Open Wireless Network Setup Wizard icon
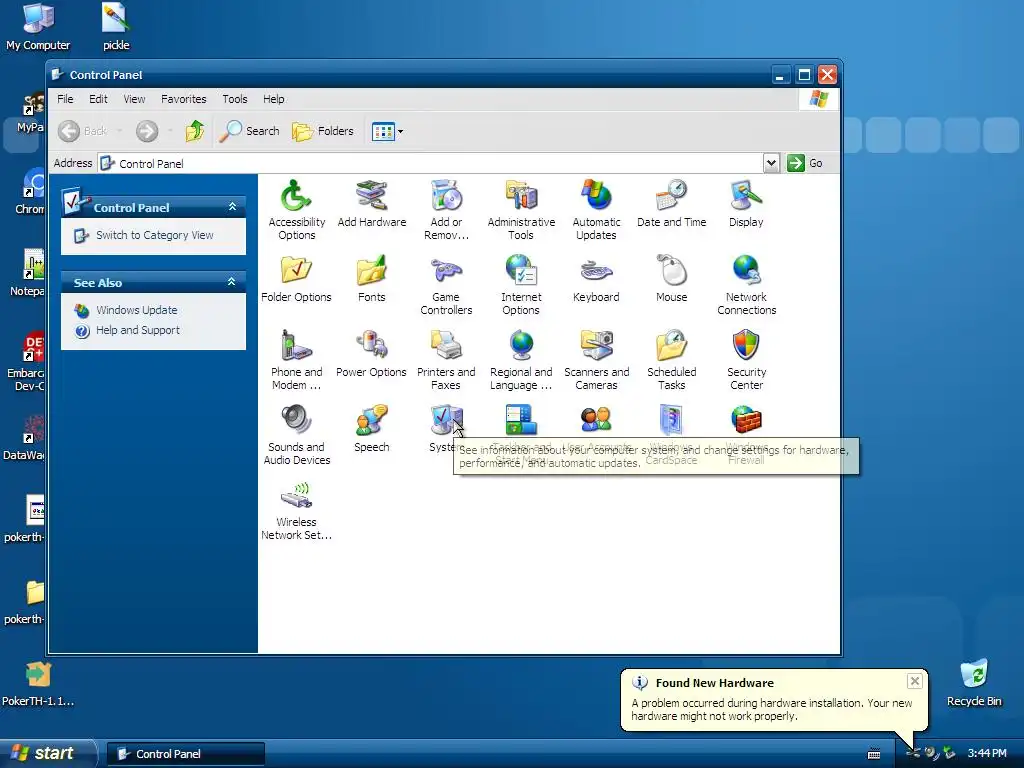Viewport: 1024px width, 768px height. point(296,510)
